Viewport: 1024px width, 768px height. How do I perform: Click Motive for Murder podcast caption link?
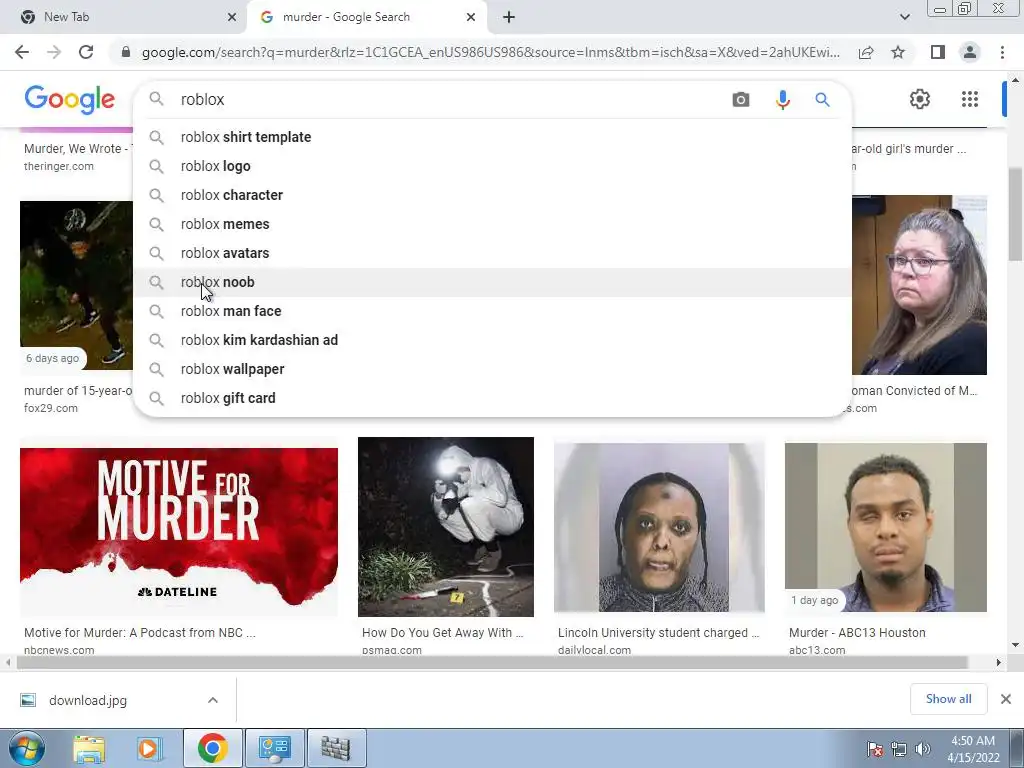click(x=140, y=633)
